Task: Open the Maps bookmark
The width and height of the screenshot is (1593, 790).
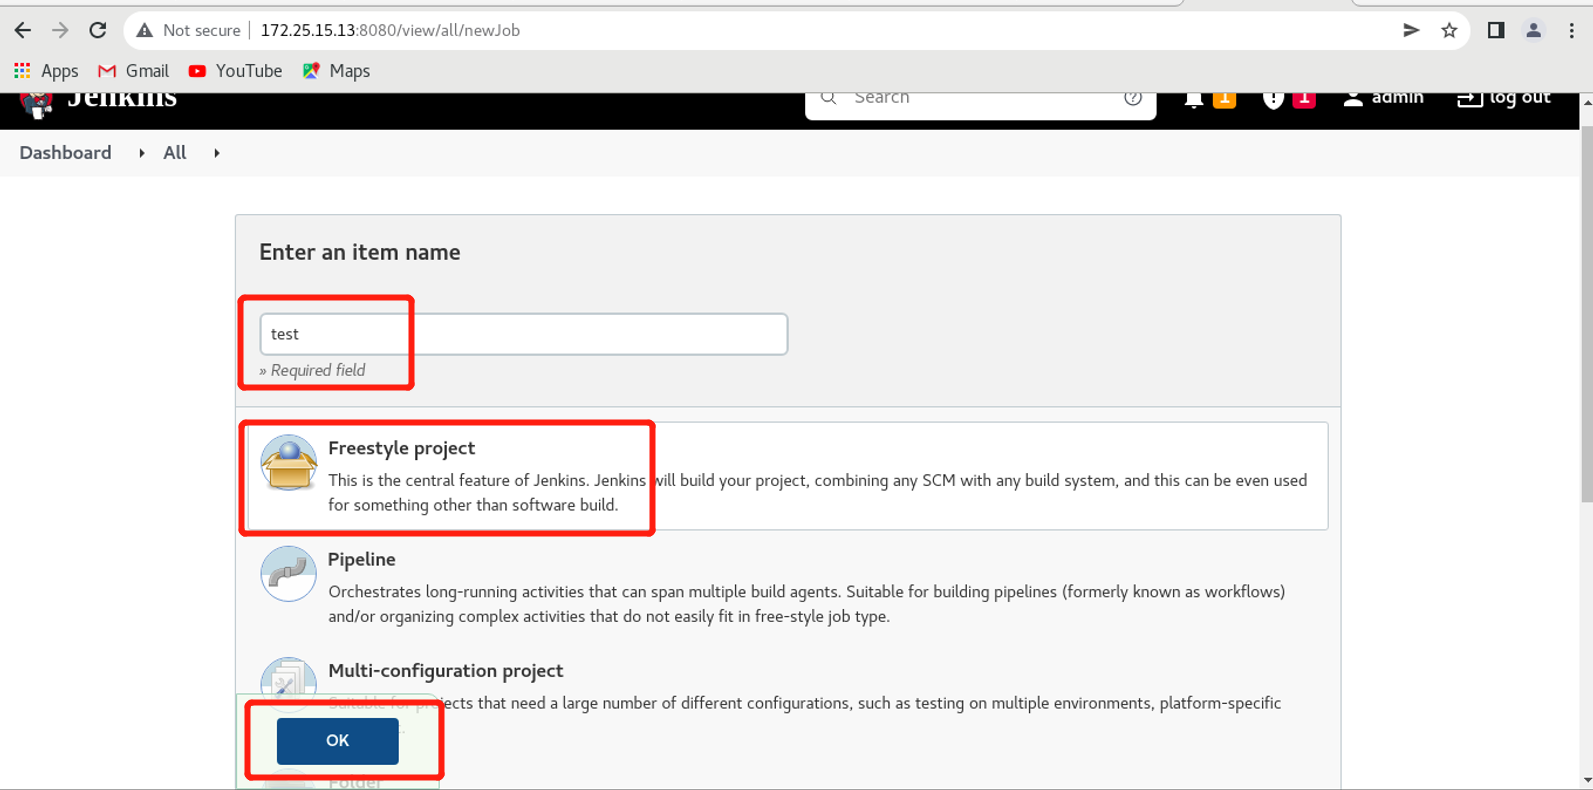Action: (x=336, y=71)
